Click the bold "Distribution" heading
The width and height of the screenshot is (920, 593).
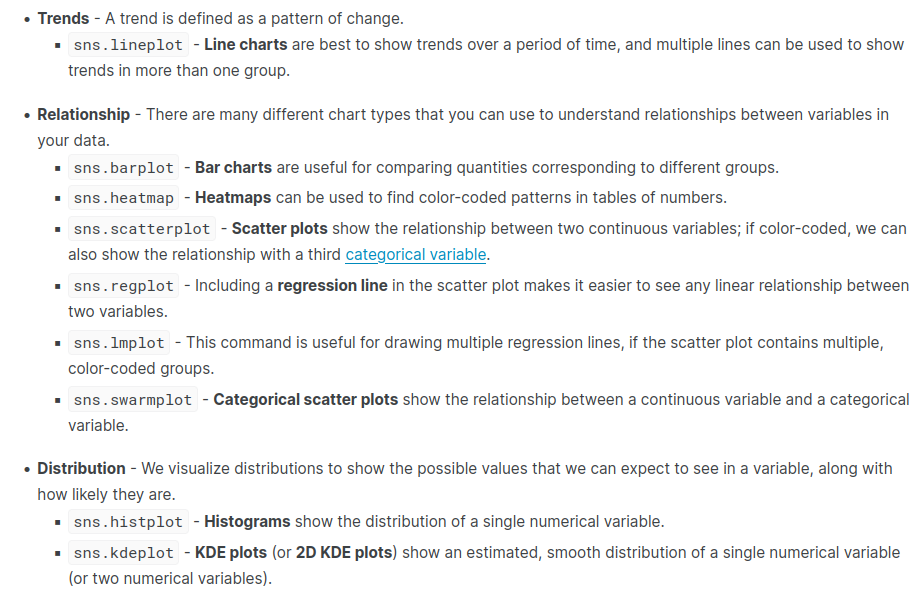(x=81, y=468)
